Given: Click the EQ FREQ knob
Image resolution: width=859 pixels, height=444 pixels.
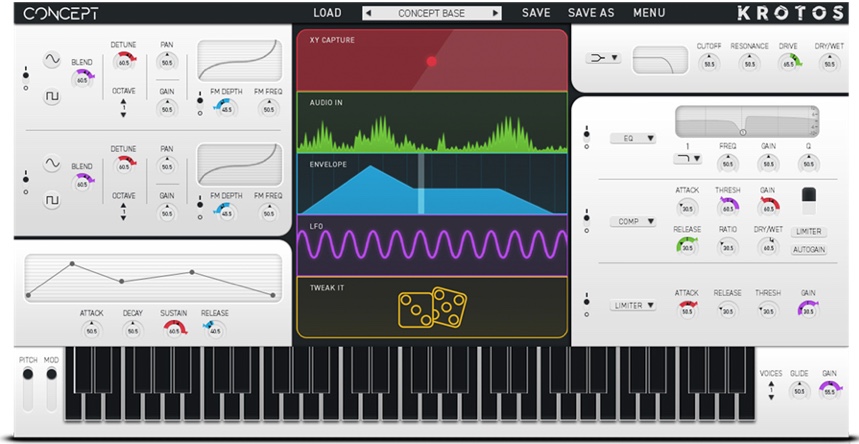Looking at the screenshot, I should point(728,164).
